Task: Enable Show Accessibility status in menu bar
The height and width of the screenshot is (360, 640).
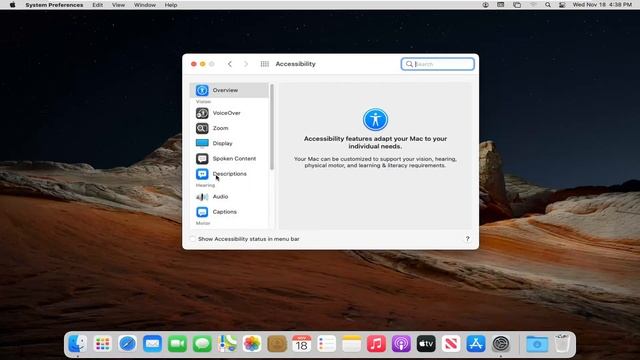Action: pyautogui.click(x=193, y=239)
